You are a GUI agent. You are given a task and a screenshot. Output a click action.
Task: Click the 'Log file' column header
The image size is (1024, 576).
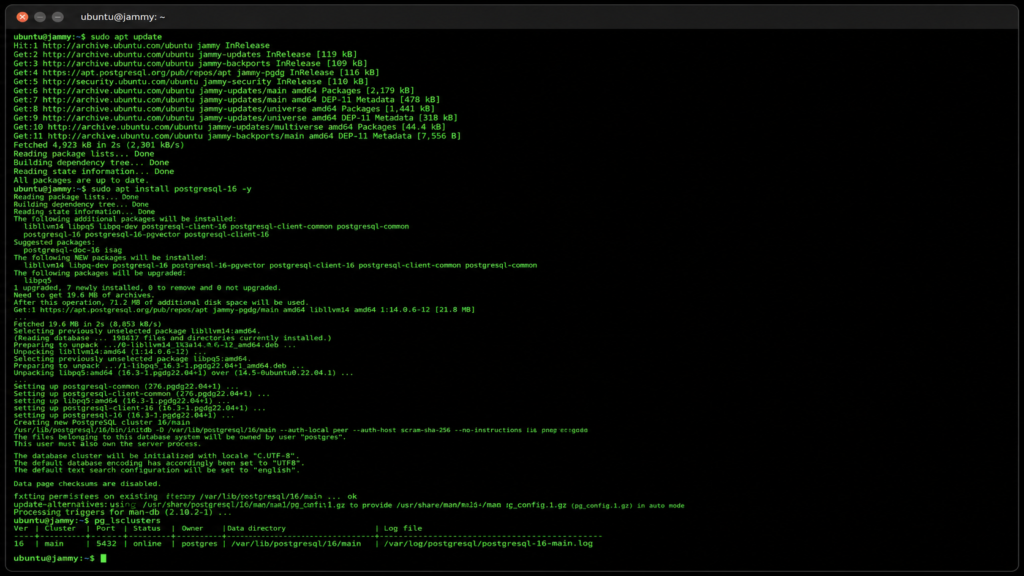pos(403,528)
